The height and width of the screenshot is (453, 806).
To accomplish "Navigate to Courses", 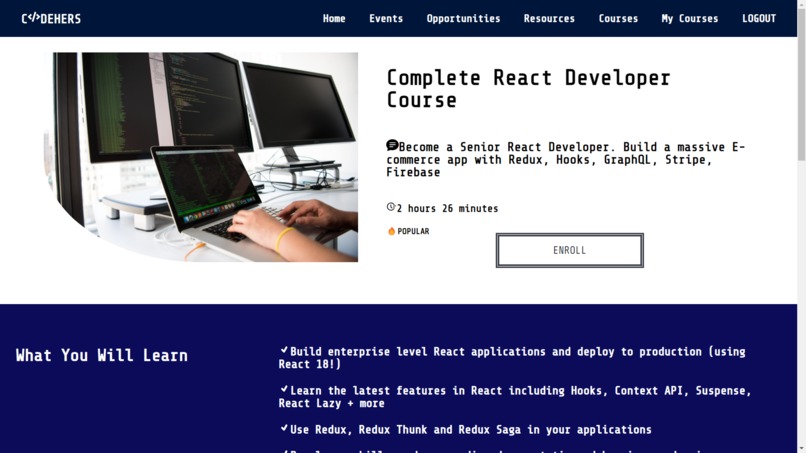I will pos(618,19).
